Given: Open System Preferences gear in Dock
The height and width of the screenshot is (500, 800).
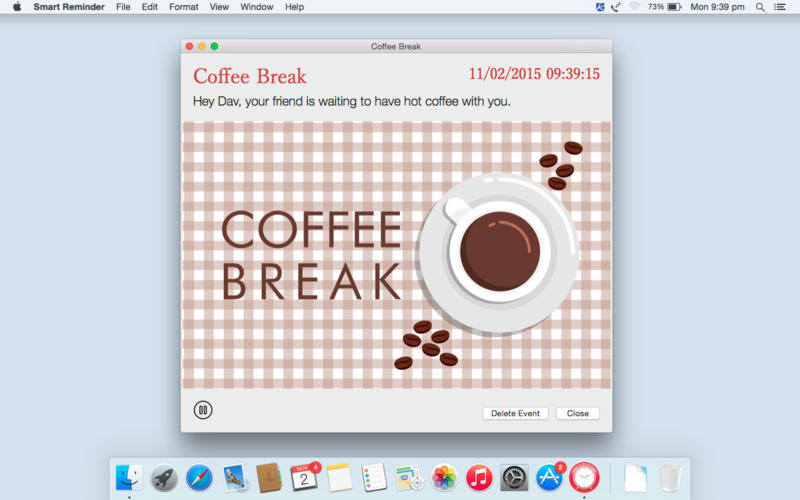Looking at the screenshot, I should click(514, 478).
